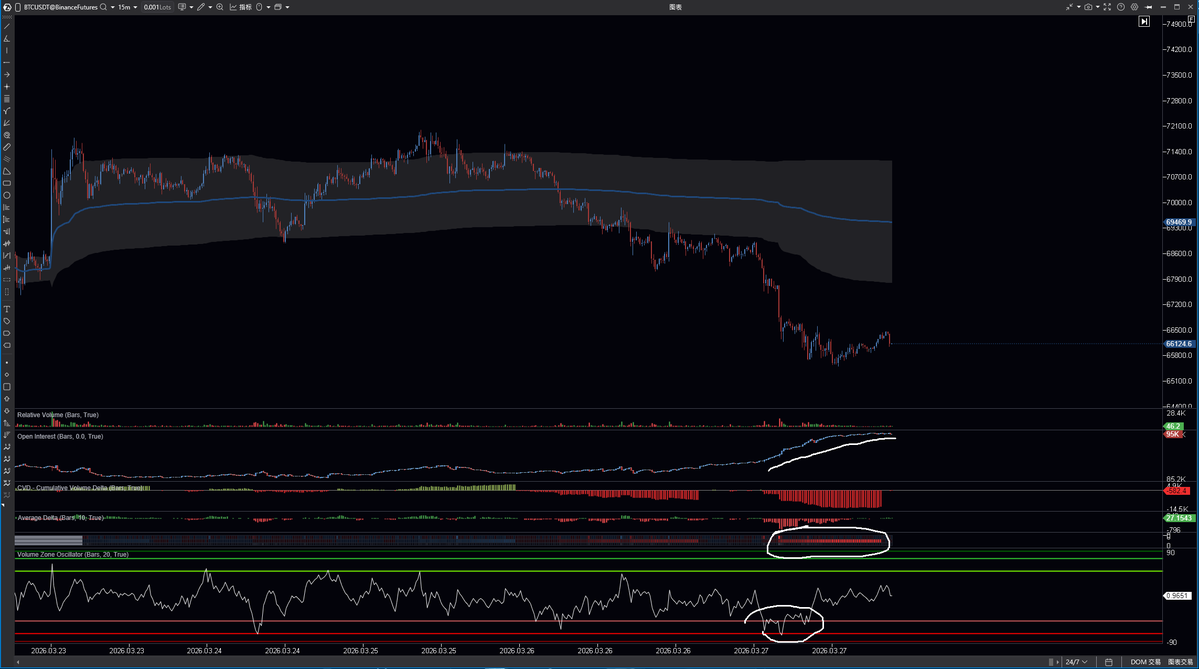Click the VWAP price label 69469.9
Image resolution: width=1199 pixels, height=669 pixels.
point(1178,222)
